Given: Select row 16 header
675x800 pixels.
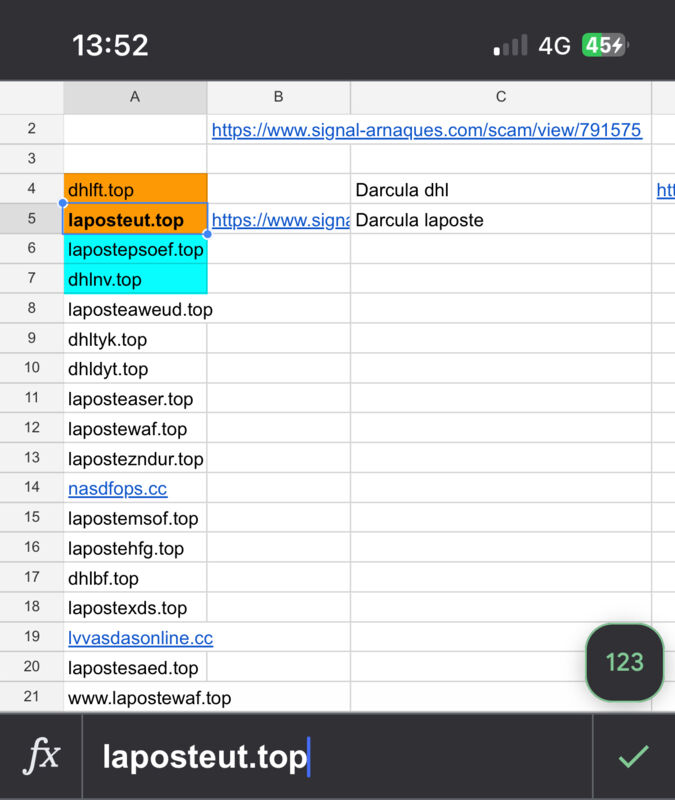Looking at the screenshot, I should (x=32, y=547).
